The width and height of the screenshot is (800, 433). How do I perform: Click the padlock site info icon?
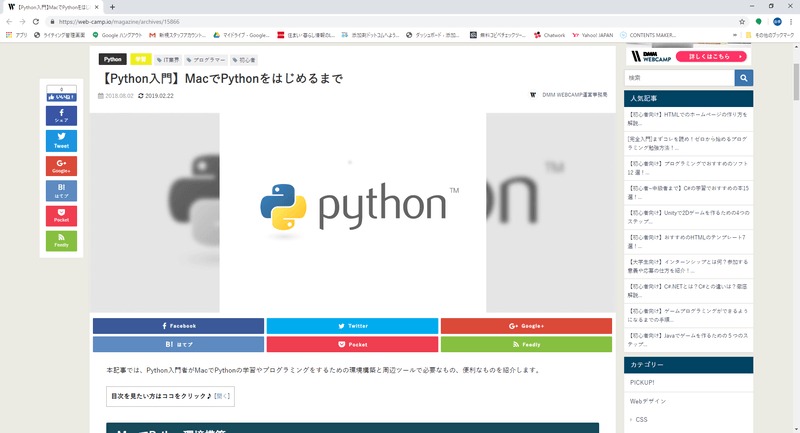pyautogui.click(x=52, y=22)
